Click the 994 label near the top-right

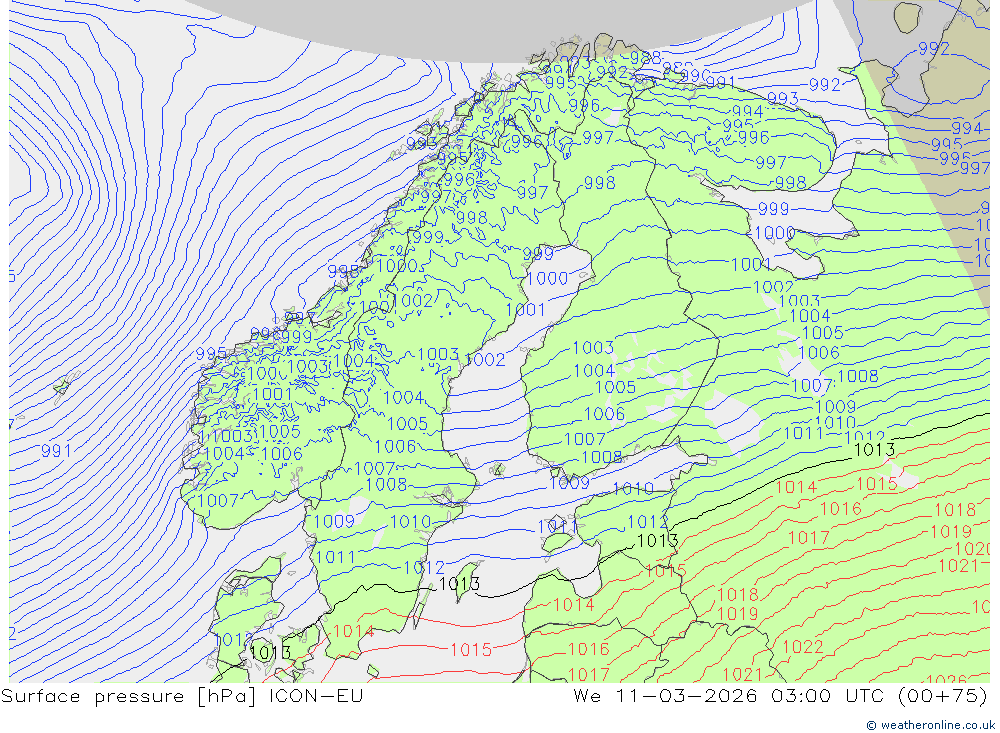pos(966,128)
